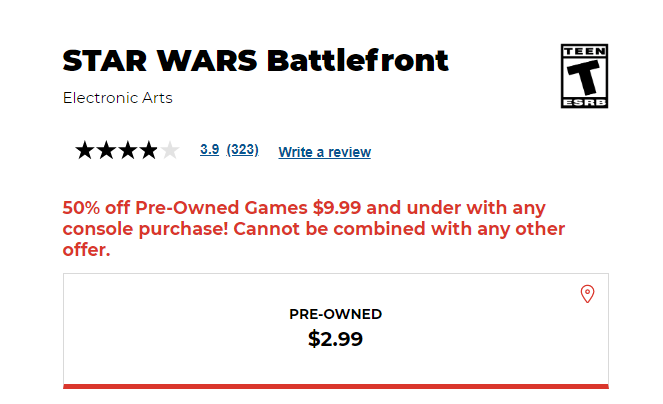Viewport: 663px width, 404px height.
Task: Click the large T in the rating badge
Action: click(x=585, y=75)
